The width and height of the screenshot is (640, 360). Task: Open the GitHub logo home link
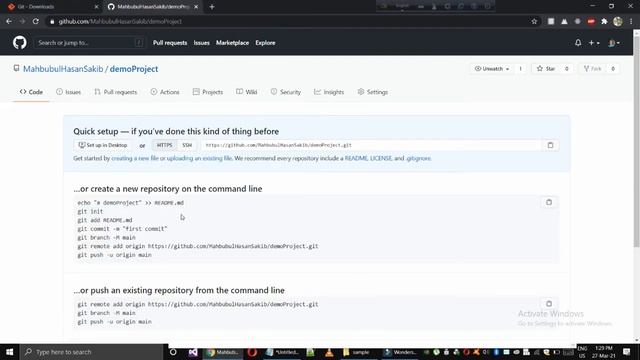(x=19, y=42)
